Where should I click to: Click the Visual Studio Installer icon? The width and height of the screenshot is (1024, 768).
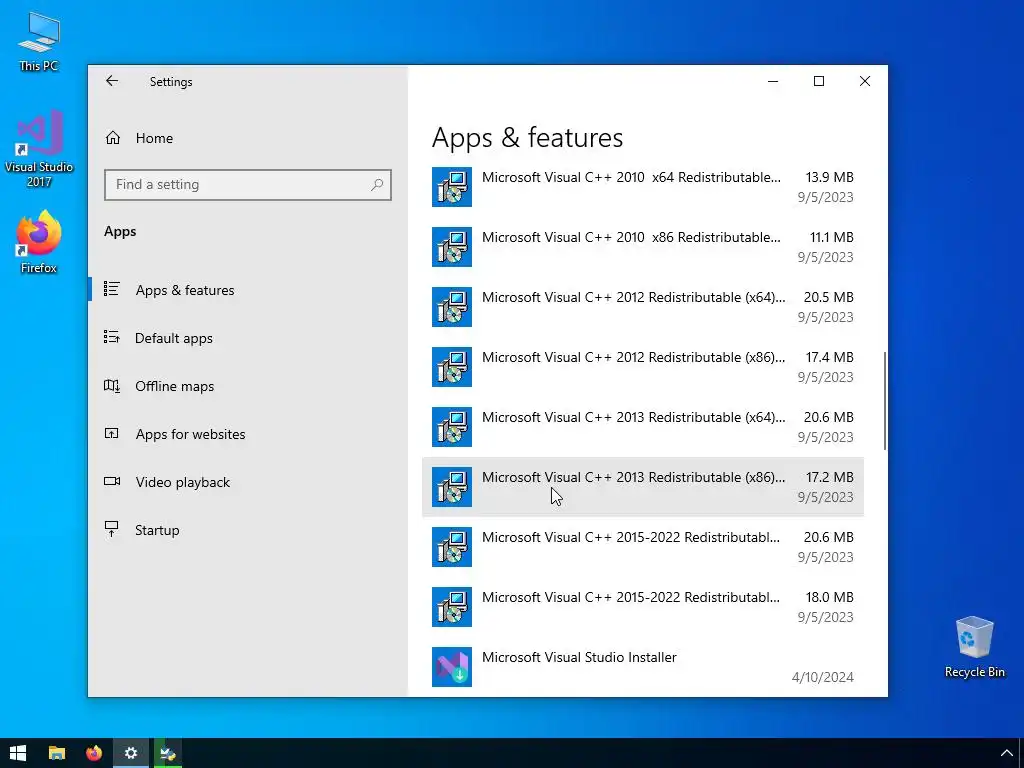pyautogui.click(x=452, y=667)
